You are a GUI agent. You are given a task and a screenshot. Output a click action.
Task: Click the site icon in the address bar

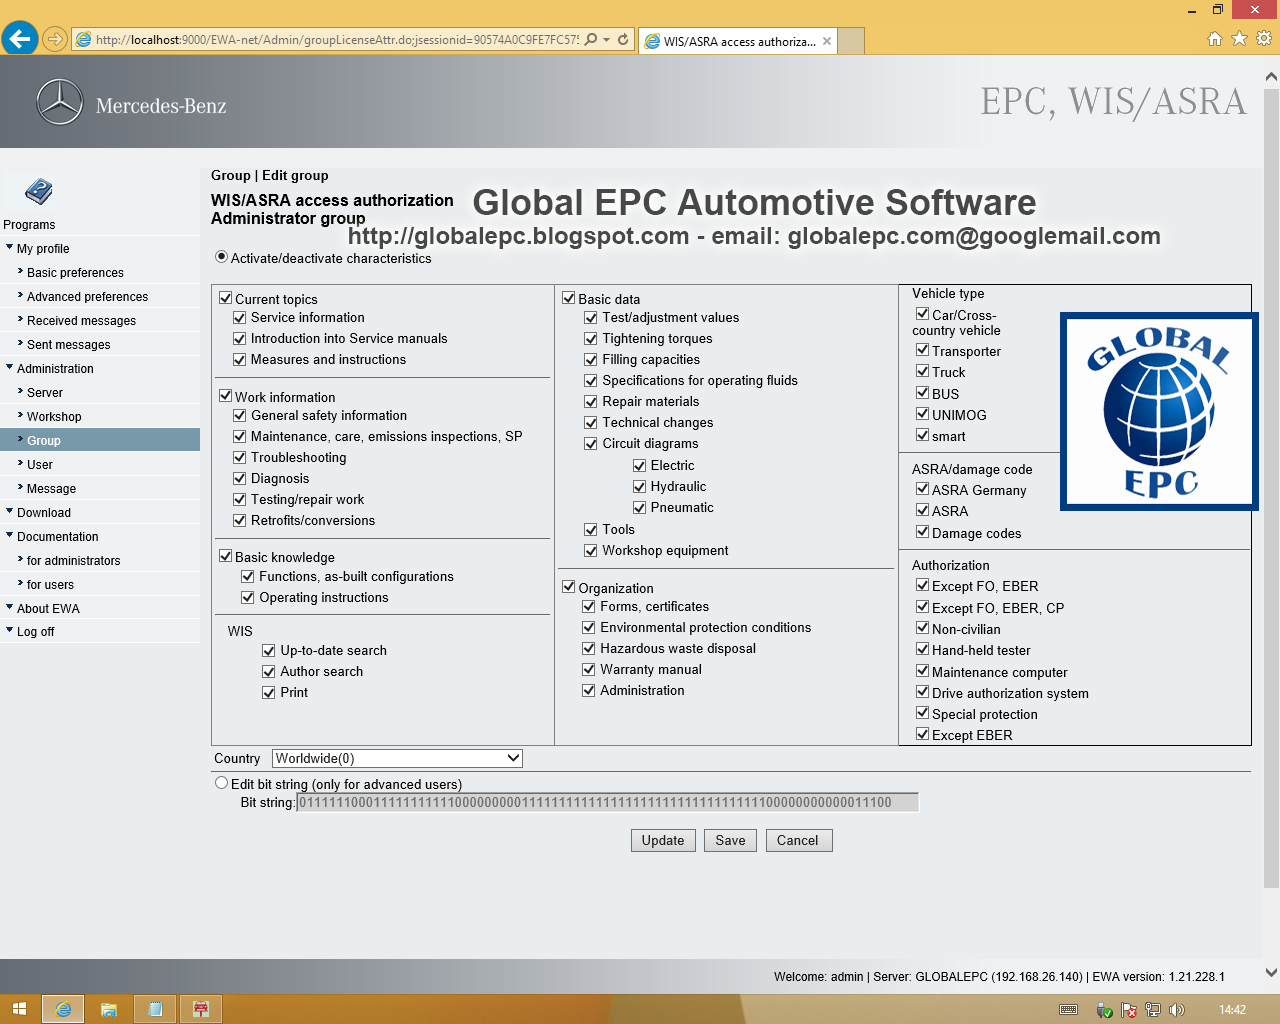tap(84, 40)
